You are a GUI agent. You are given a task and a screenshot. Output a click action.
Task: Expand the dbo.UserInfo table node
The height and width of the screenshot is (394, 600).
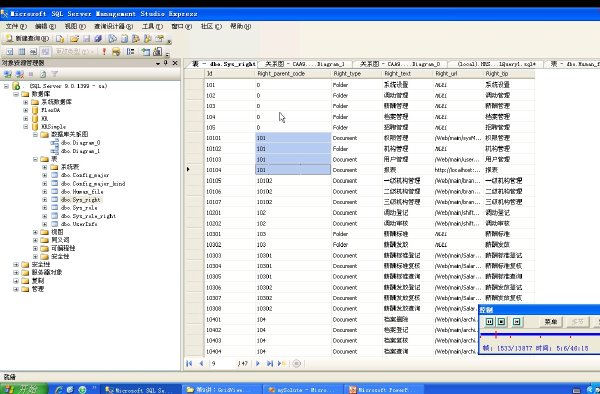pyautogui.click(x=45, y=224)
